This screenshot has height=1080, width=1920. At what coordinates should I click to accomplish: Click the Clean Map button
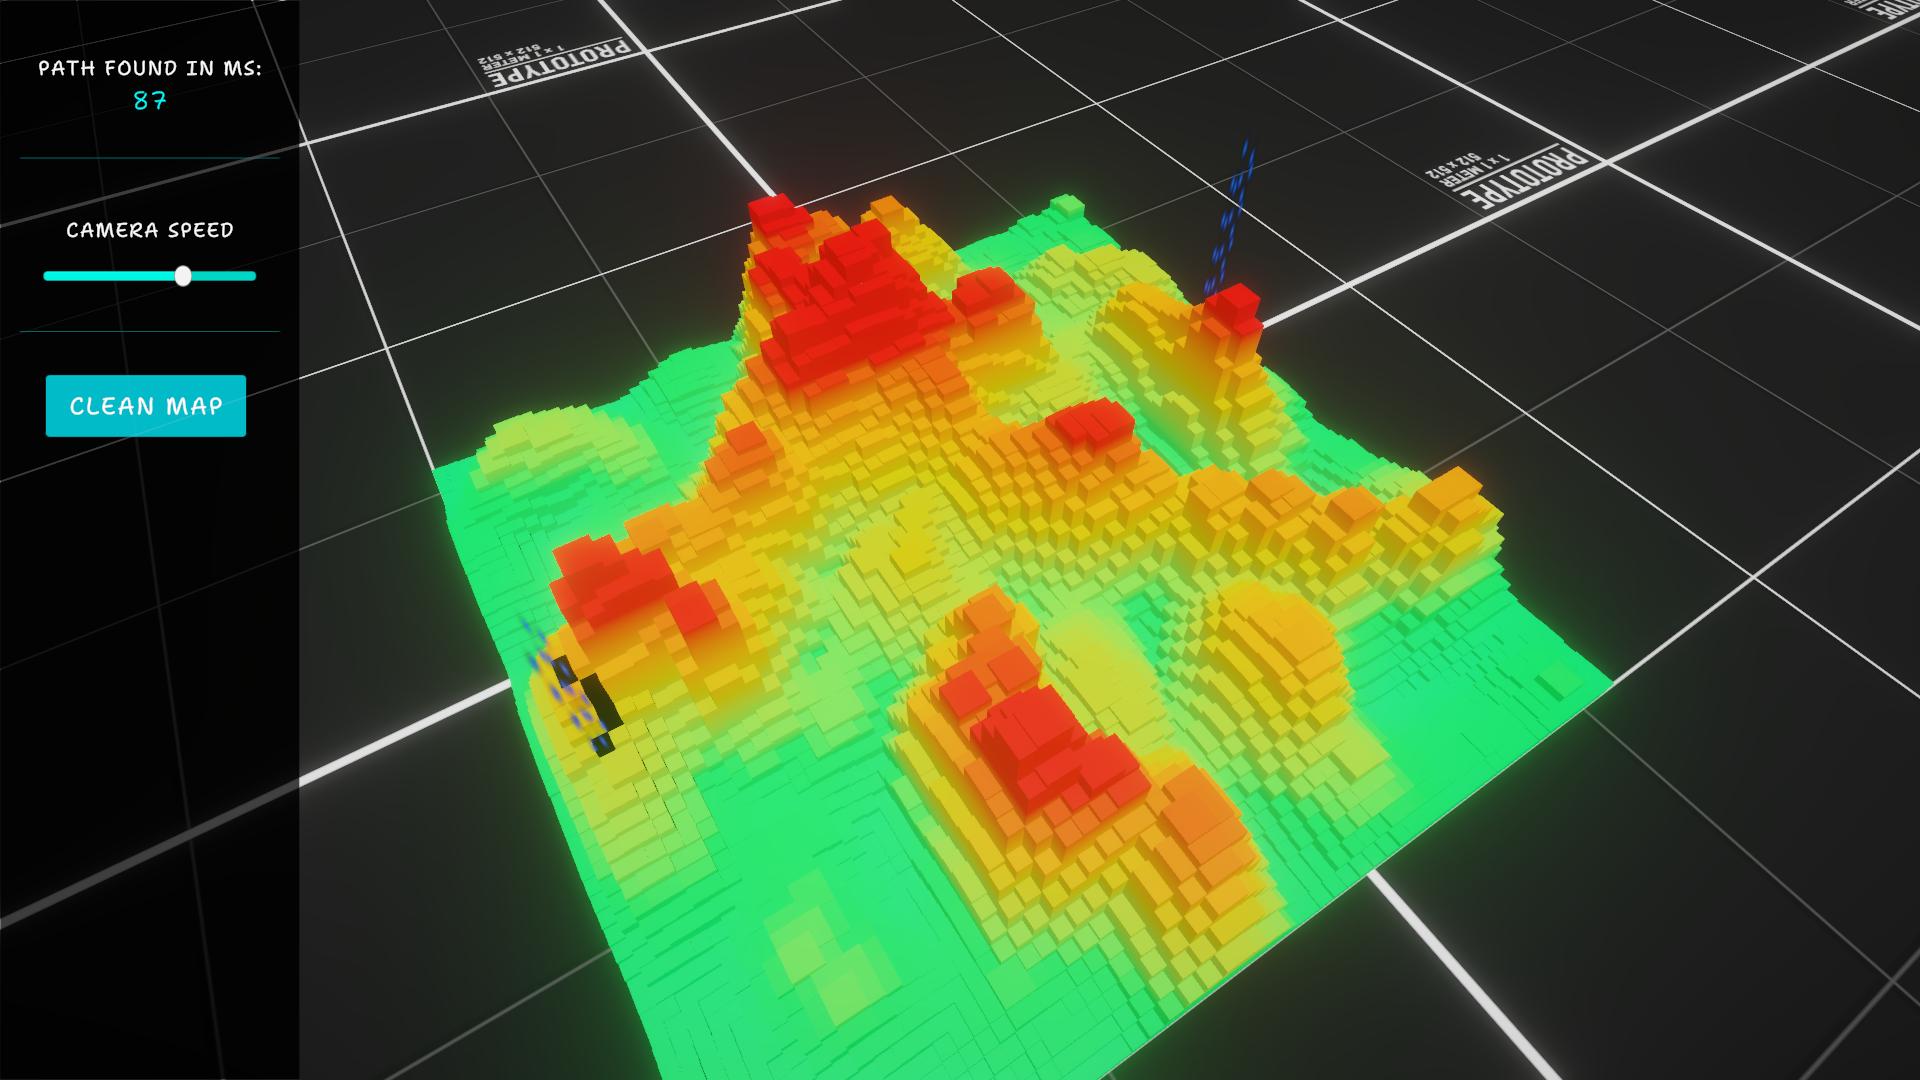click(x=146, y=406)
